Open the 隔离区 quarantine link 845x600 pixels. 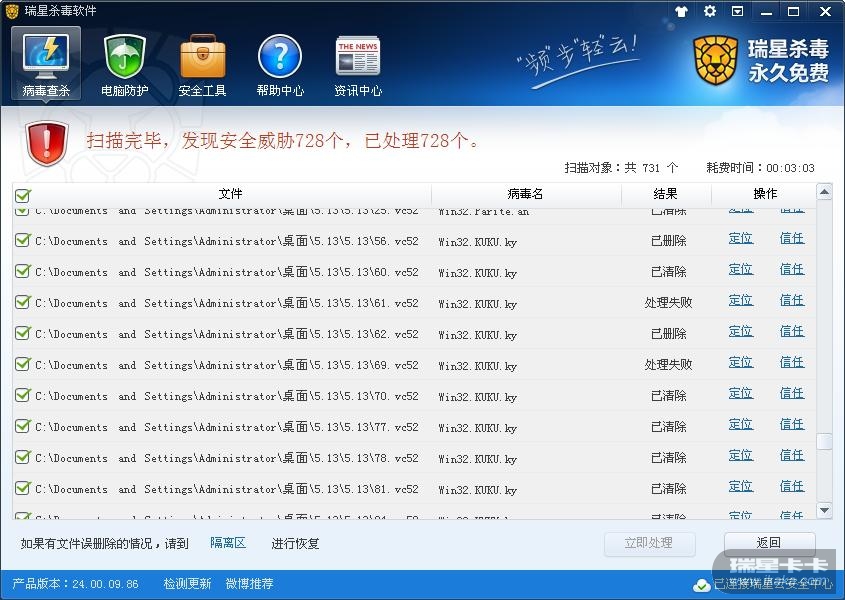coord(228,543)
